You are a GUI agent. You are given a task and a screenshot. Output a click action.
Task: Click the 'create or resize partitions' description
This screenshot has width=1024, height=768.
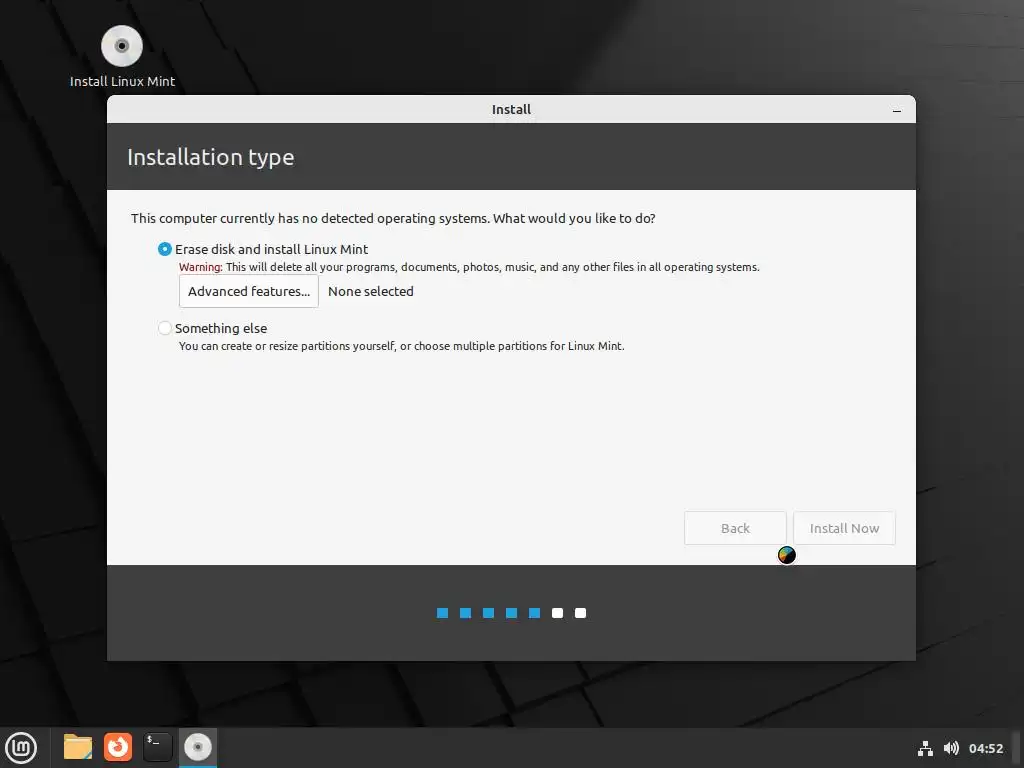[x=402, y=346]
